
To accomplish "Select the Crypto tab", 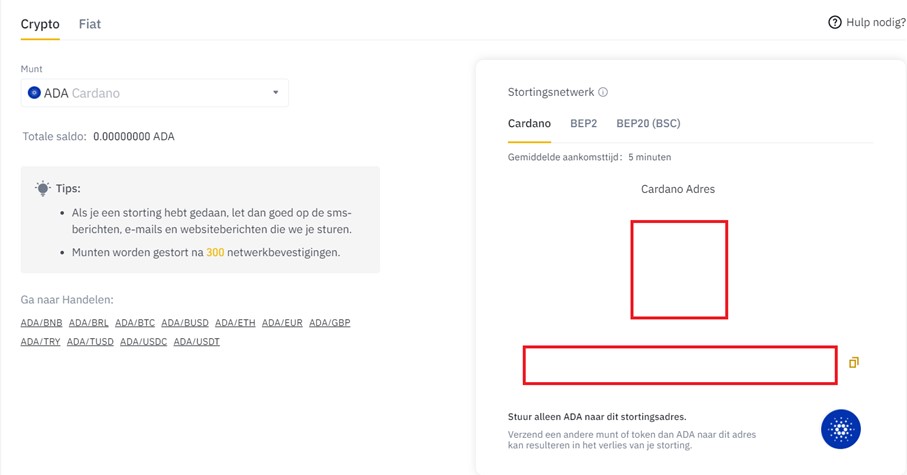I will [40, 23].
